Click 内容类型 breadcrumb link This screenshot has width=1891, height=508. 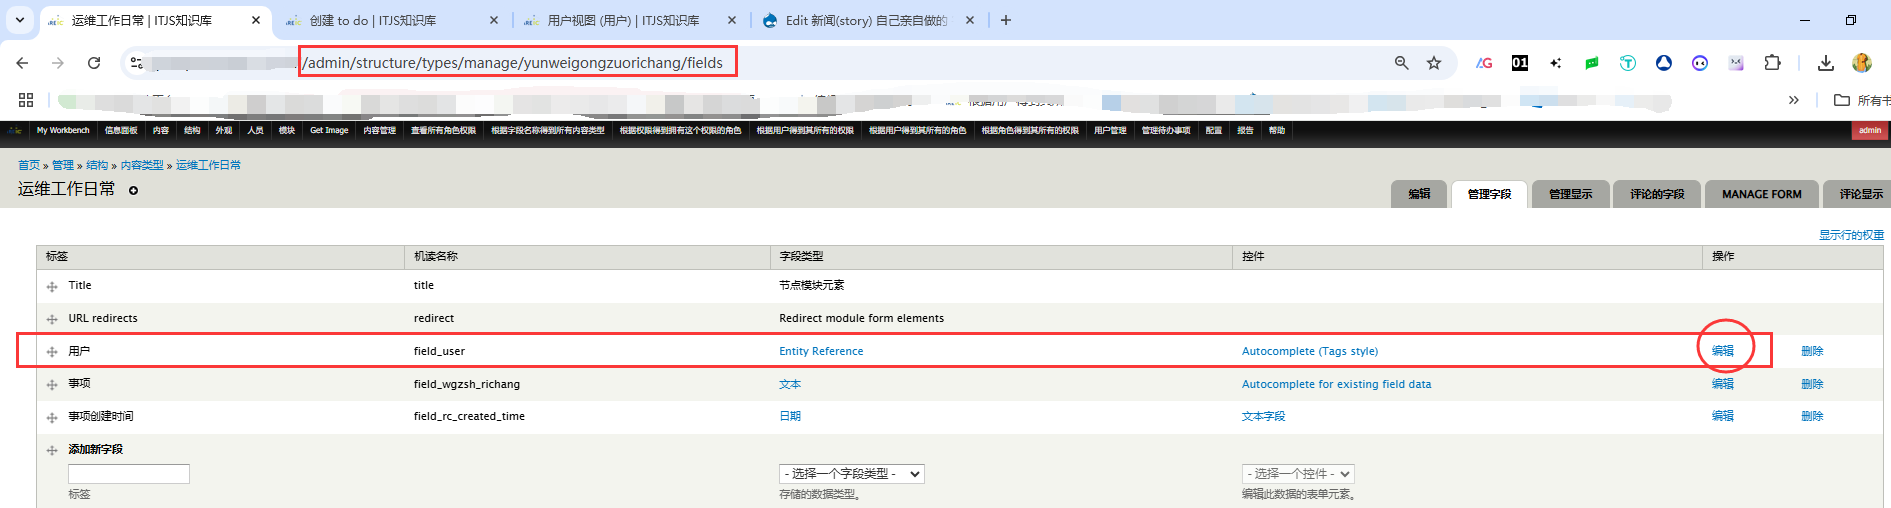142,165
